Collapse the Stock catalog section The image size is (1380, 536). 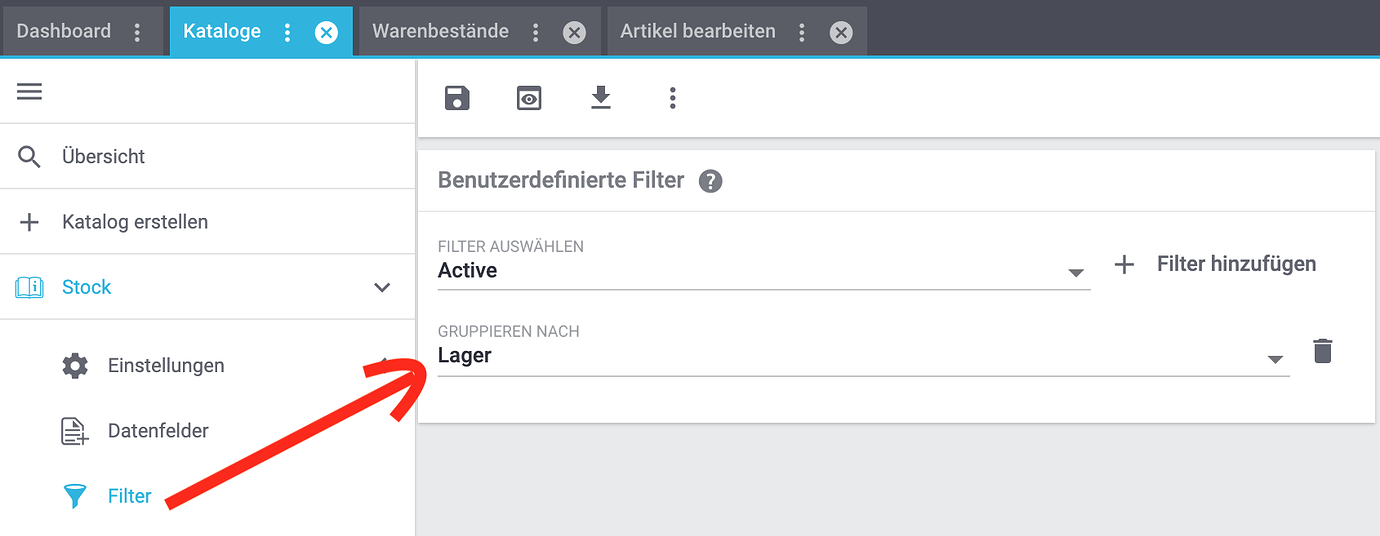[382, 288]
